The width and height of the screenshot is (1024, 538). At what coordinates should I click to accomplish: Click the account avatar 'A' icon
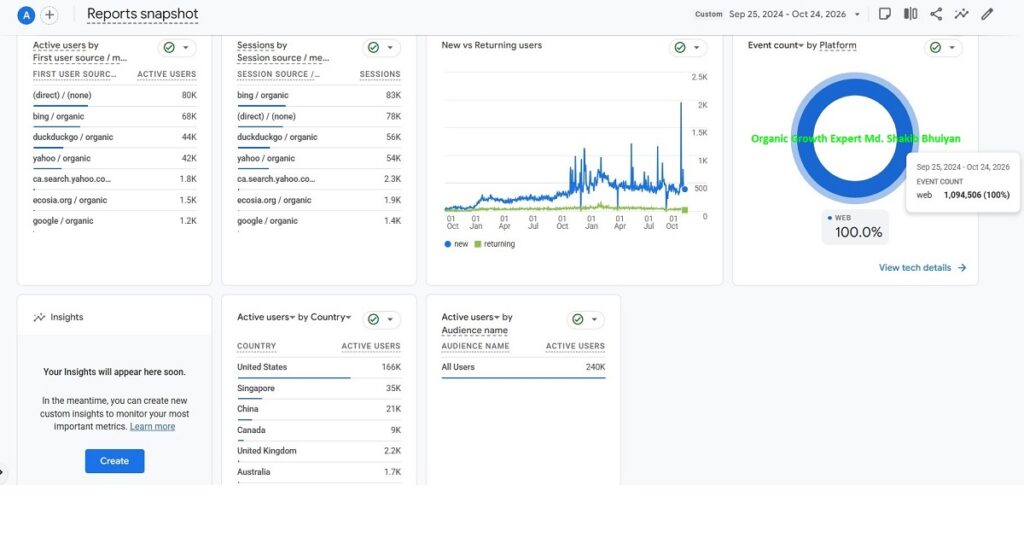point(26,14)
